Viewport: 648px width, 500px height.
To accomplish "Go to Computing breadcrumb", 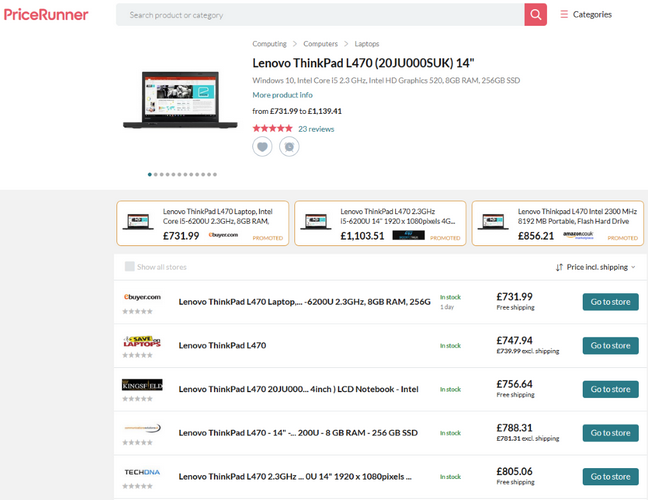I will (269, 44).
